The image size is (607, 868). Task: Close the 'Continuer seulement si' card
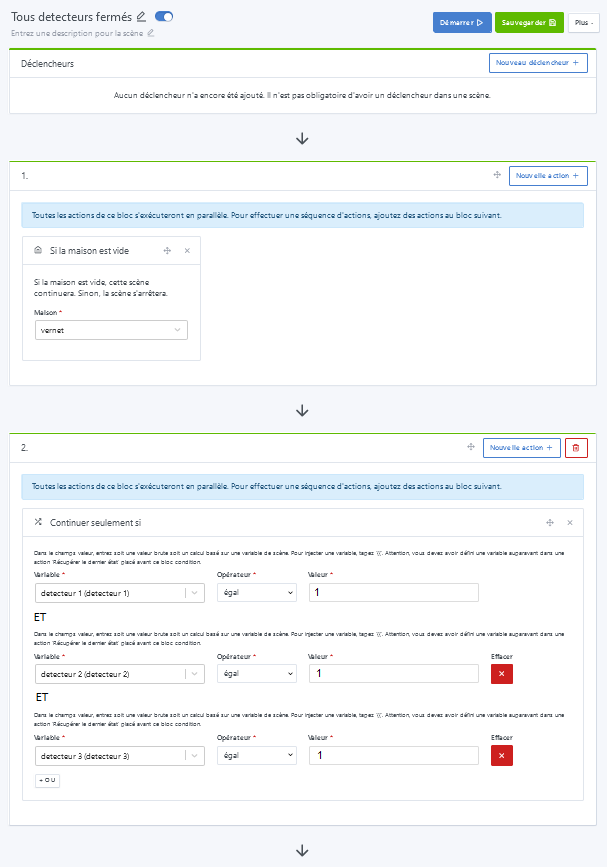pos(570,522)
